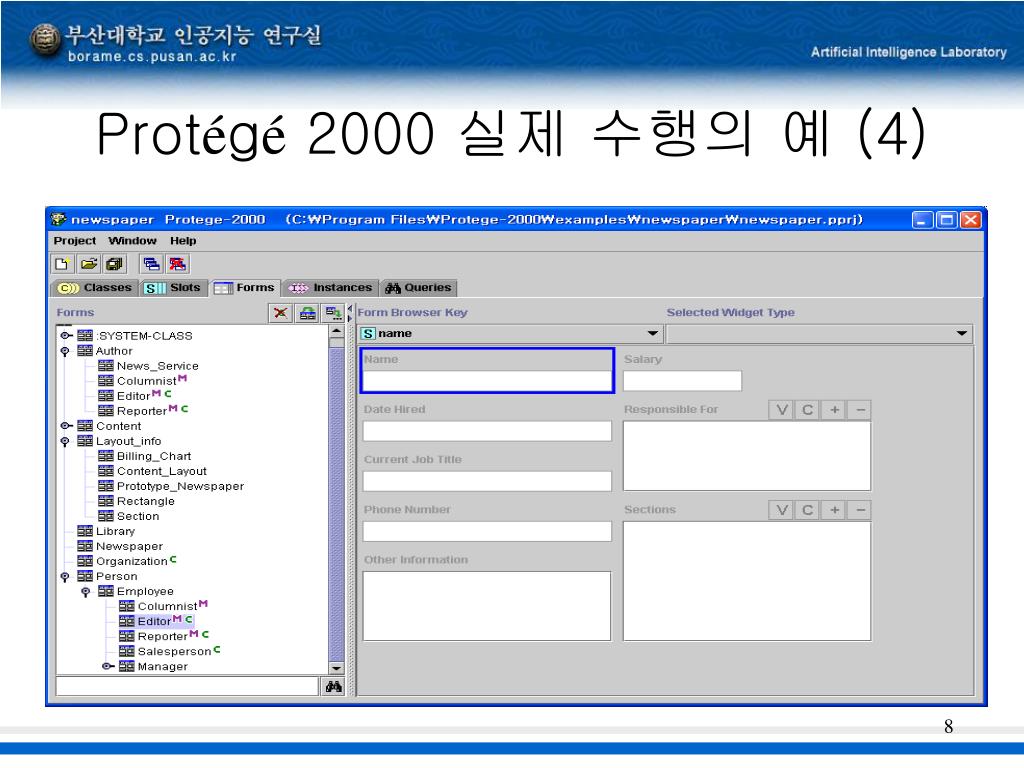Click the Save Project toolbar icon
Image resolution: width=1024 pixels, height=768 pixels.
coord(114,264)
